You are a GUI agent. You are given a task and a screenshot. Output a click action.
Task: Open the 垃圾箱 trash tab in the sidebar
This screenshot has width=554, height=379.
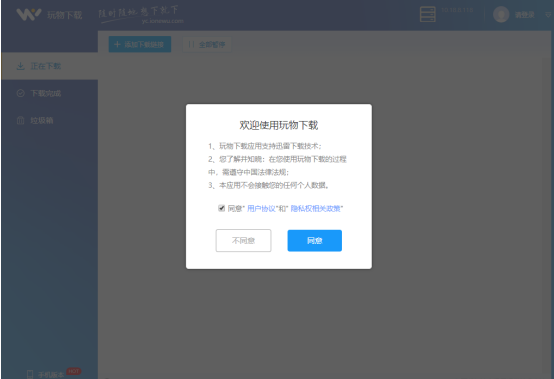pyautogui.click(x=50, y=120)
